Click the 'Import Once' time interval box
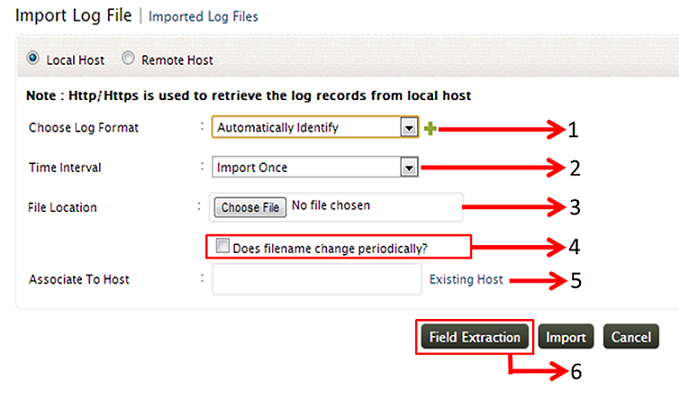 click(x=305, y=168)
